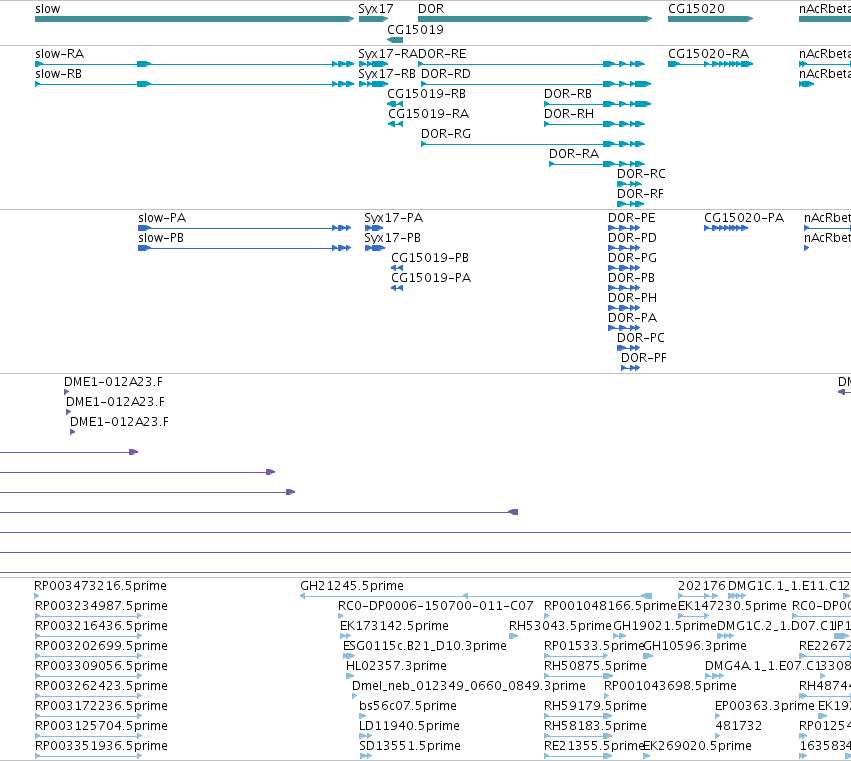851x761 pixels.
Task: Select the DOR-RC transcript label
Action: point(641,174)
